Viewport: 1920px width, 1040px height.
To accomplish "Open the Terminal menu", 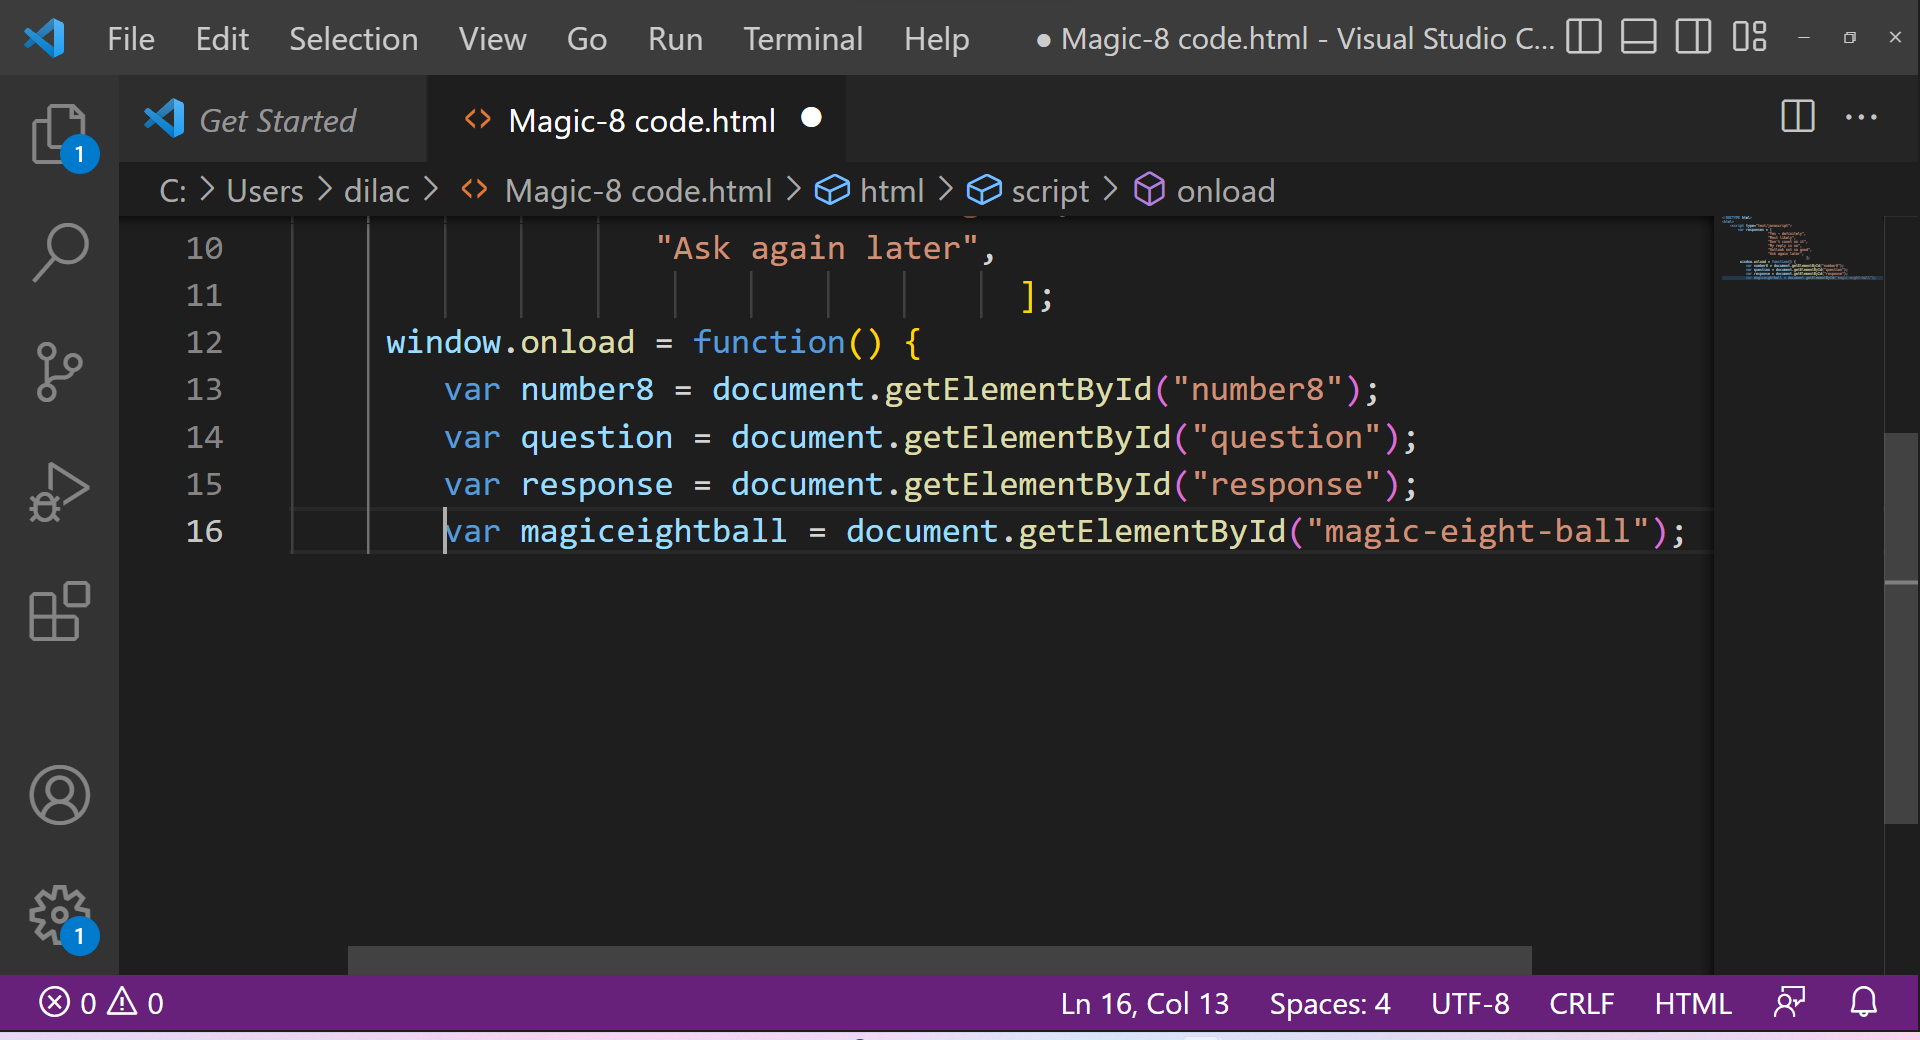I will click(x=803, y=39).
